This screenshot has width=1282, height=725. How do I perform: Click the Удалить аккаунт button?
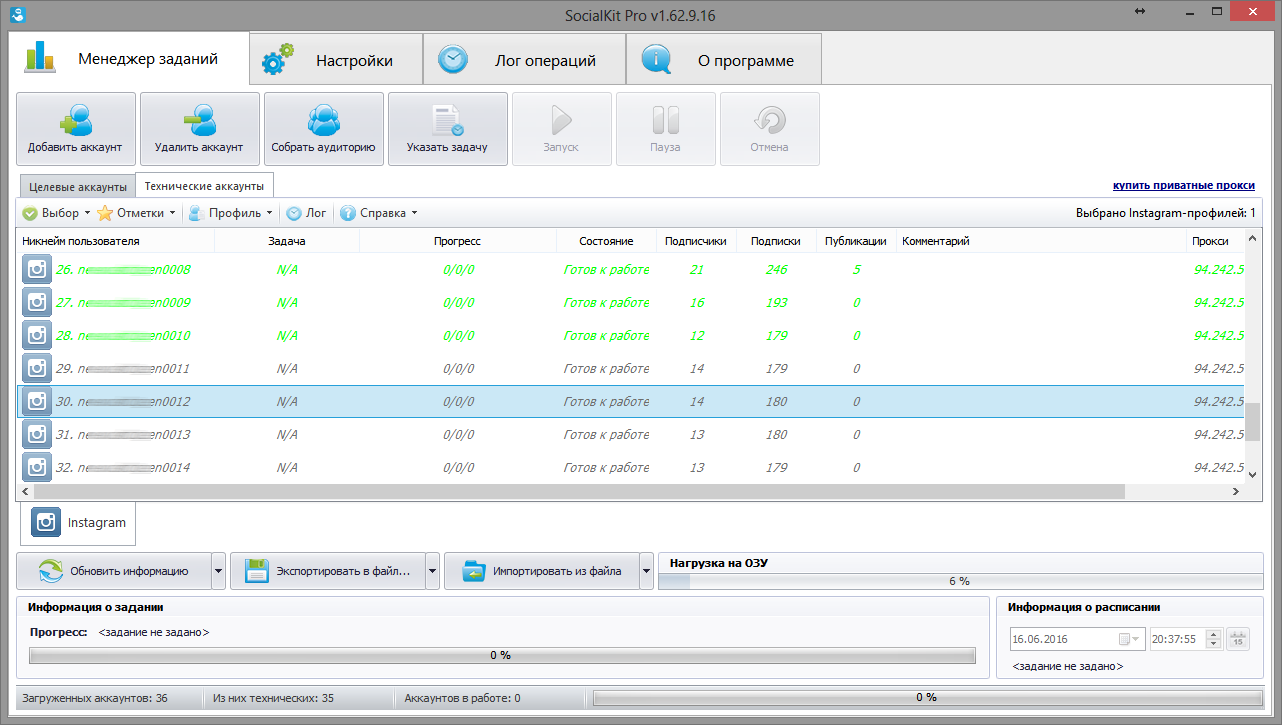click(200, 129)
